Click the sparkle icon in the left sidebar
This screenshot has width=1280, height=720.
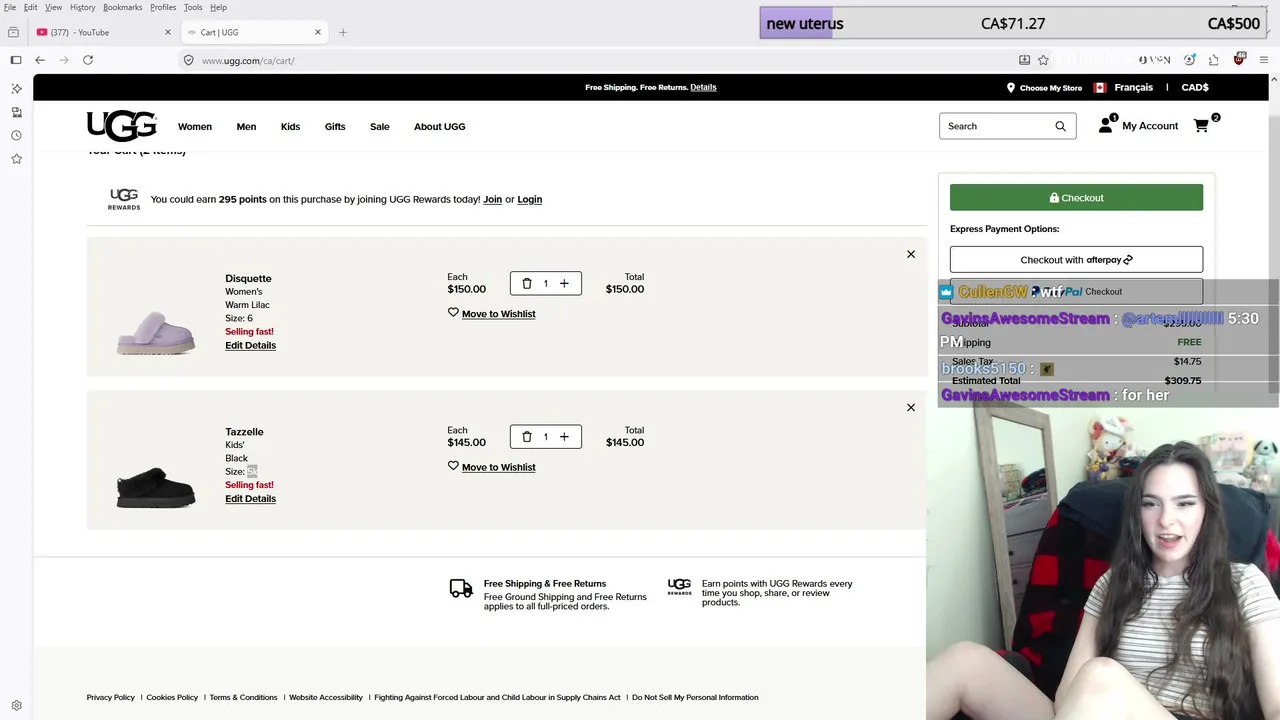pyautogui.click(x=16, y=89)
